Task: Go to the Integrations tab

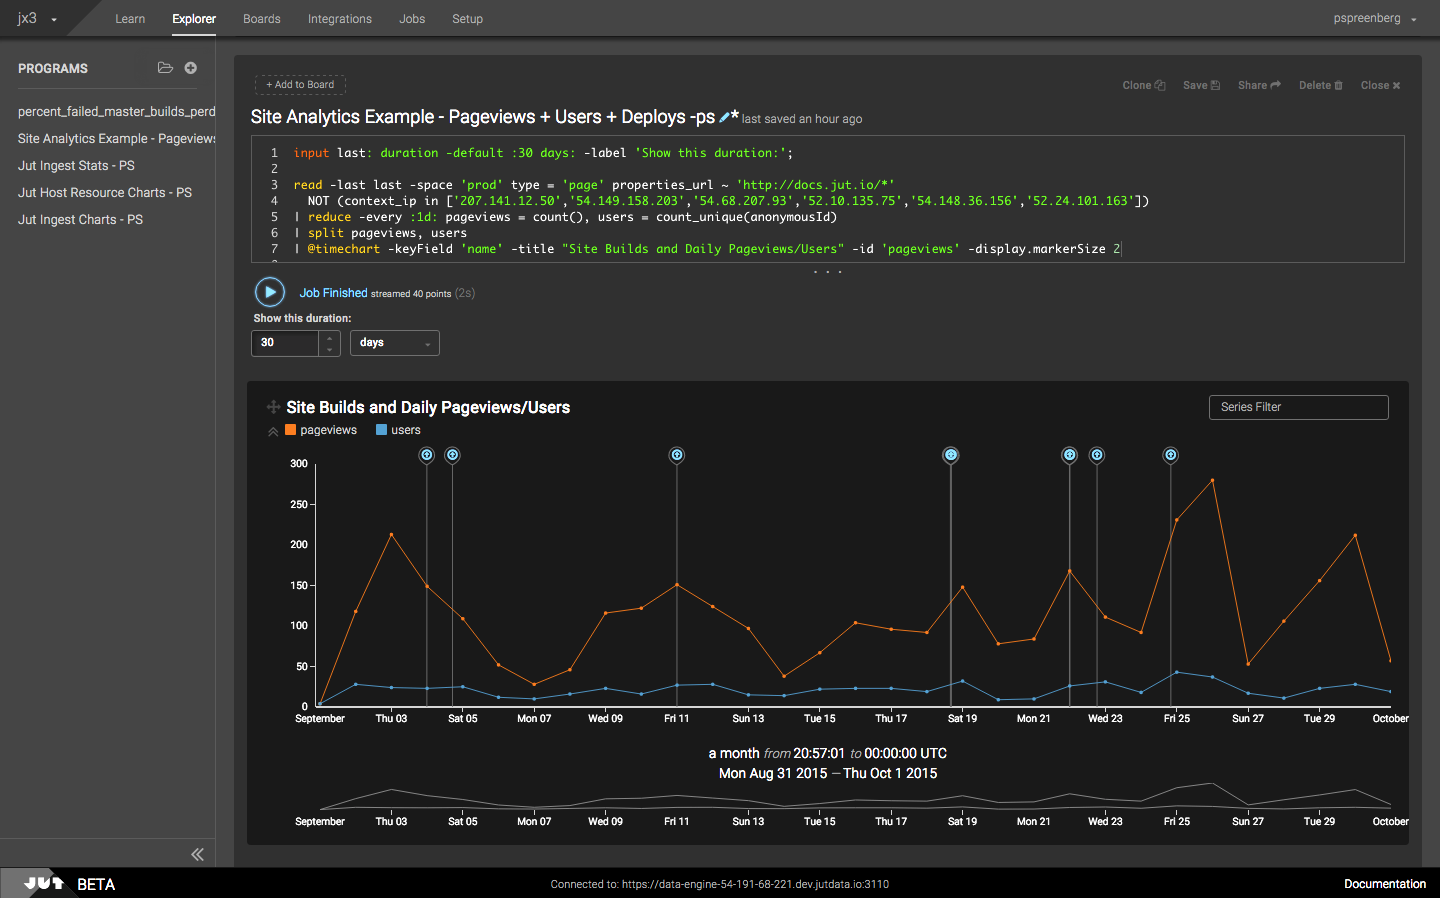Action: point(340,19)
